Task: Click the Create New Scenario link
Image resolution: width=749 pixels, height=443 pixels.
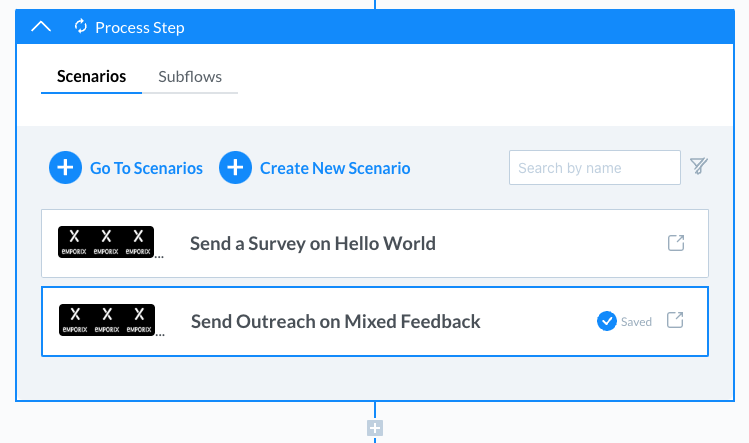Action: click(335, 168)
